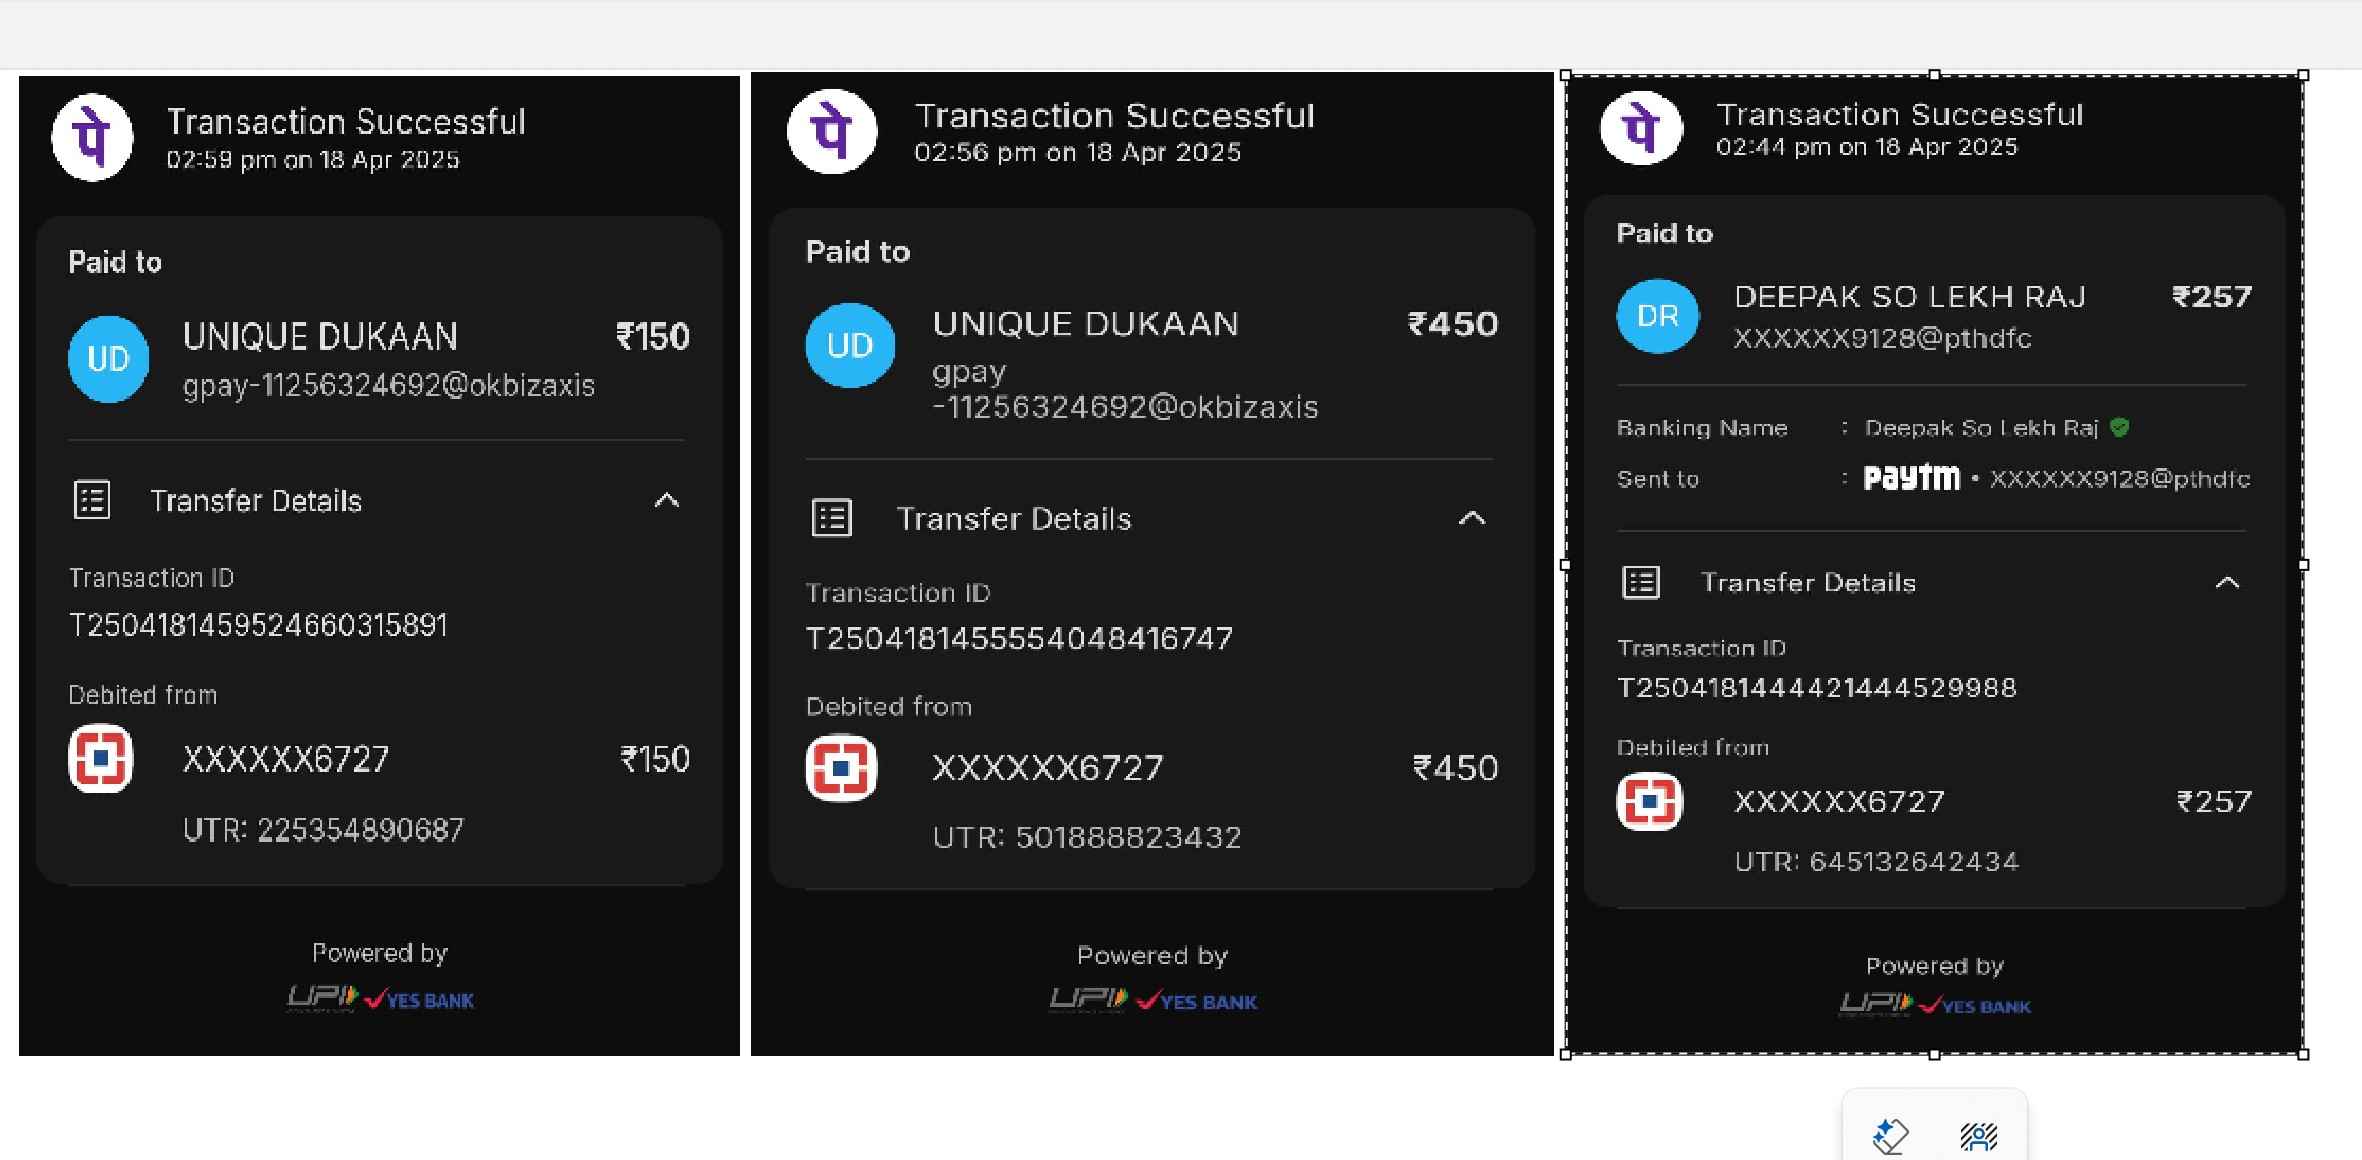Collapse Transfer Details in ₹450 receipt
The image size is (2362, 1160).
point(1472,518)
